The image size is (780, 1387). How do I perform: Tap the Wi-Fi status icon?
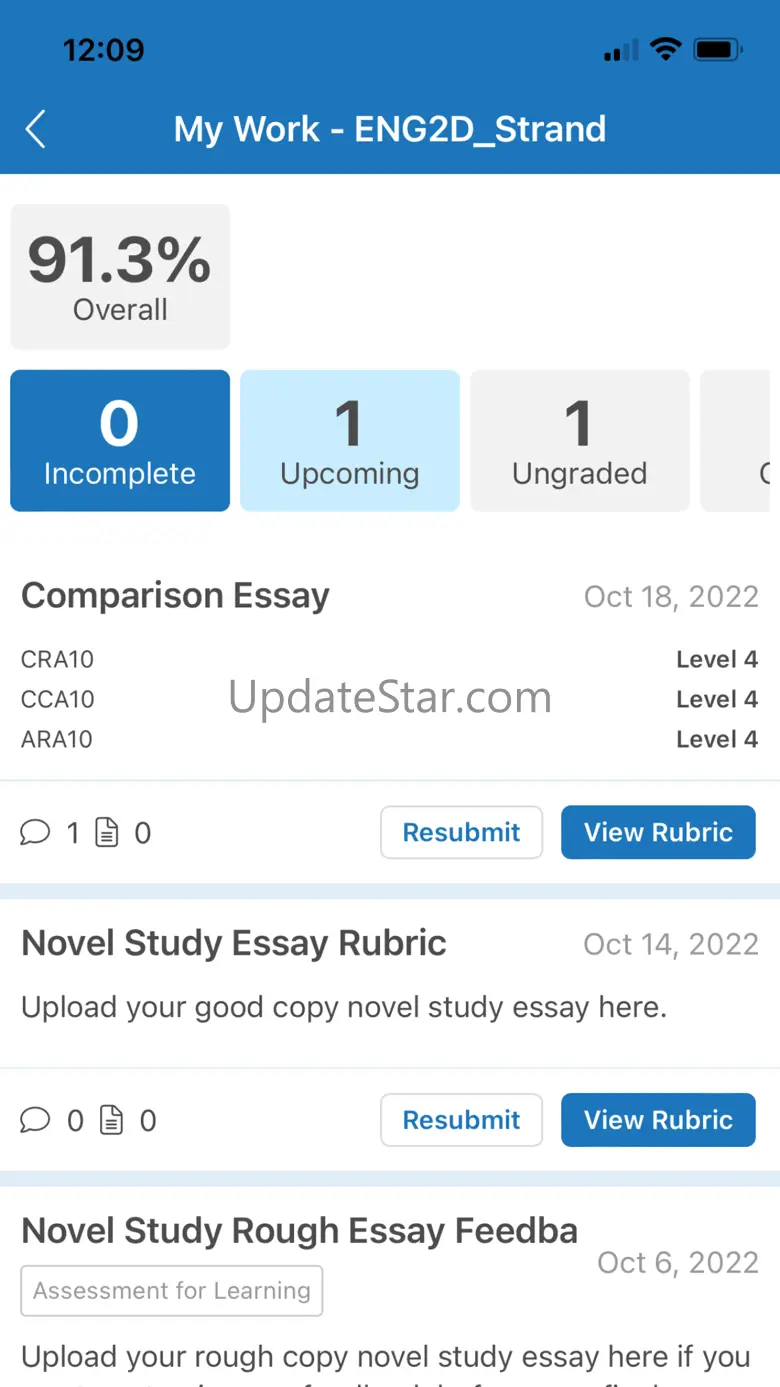point(664,49)
